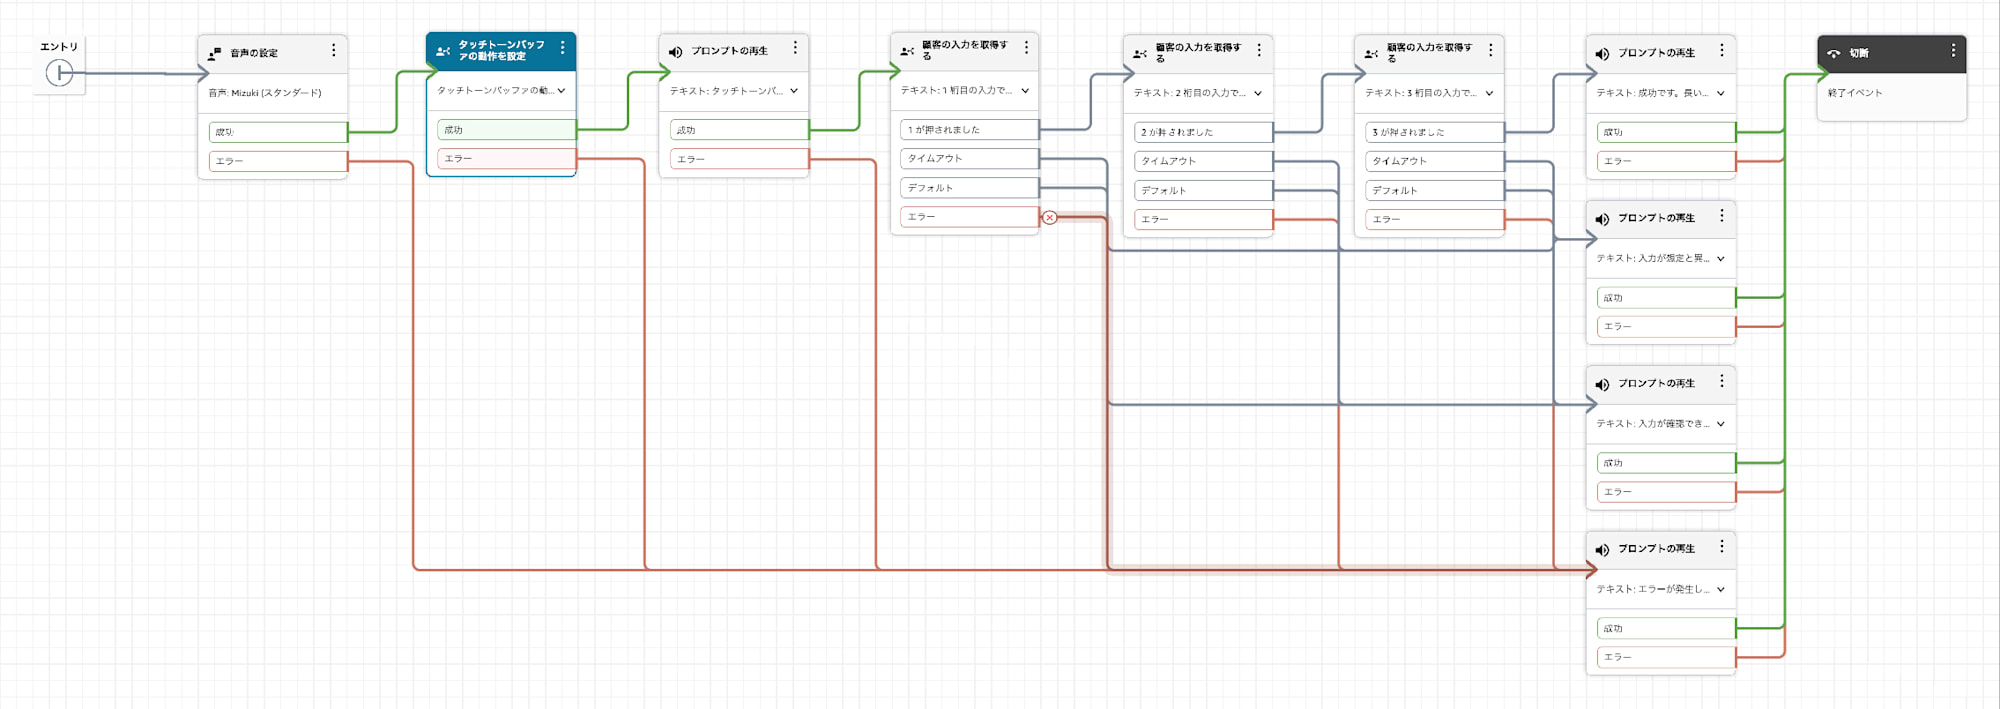Select エラー branch of 入力が想定と異 prompt block

tap(1667, 327)
